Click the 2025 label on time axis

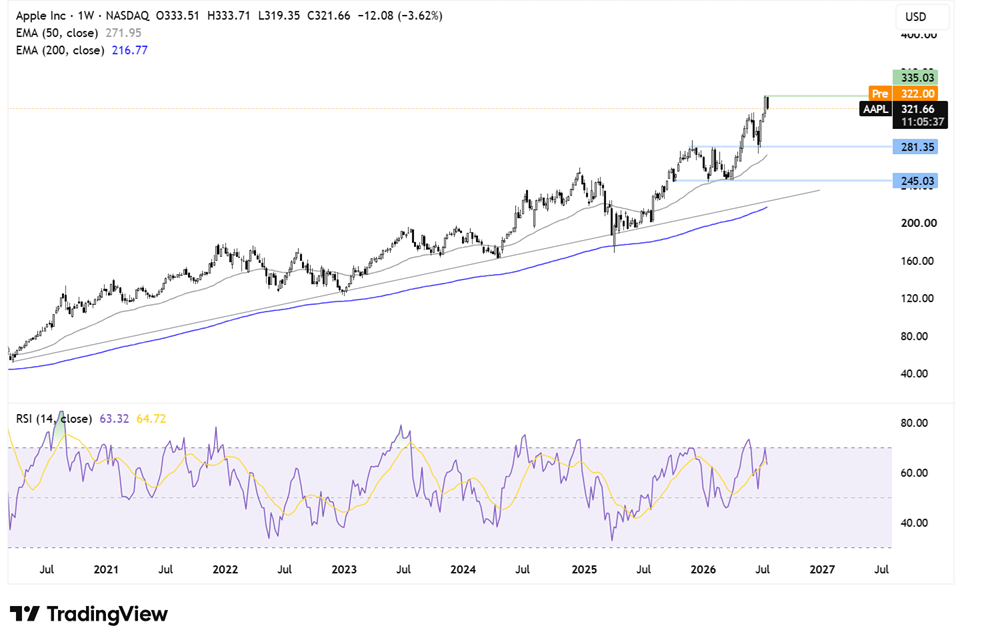point(584,569)
